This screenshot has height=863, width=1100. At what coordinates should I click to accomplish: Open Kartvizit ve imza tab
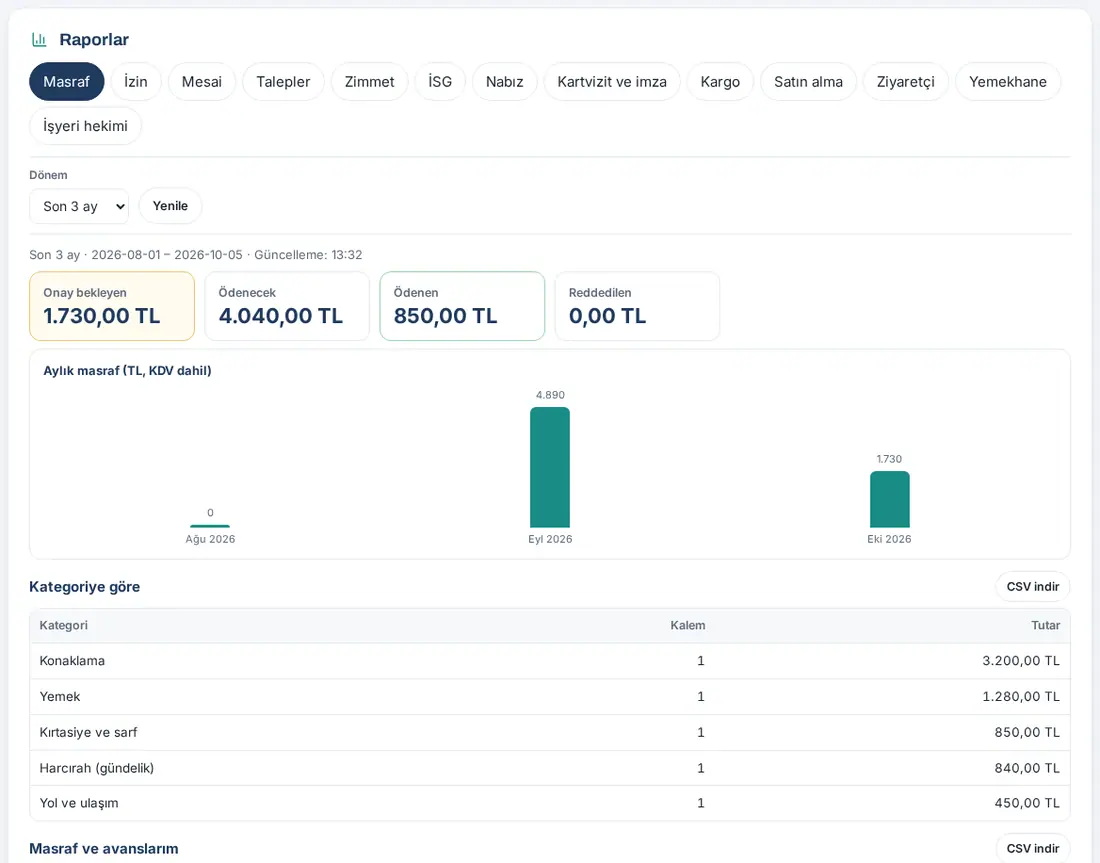pos(612,81)
